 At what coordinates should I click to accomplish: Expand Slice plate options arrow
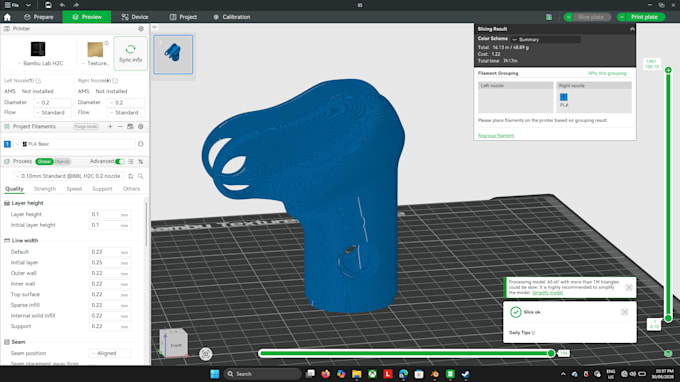pyautogui.click(x=568, y=17)
